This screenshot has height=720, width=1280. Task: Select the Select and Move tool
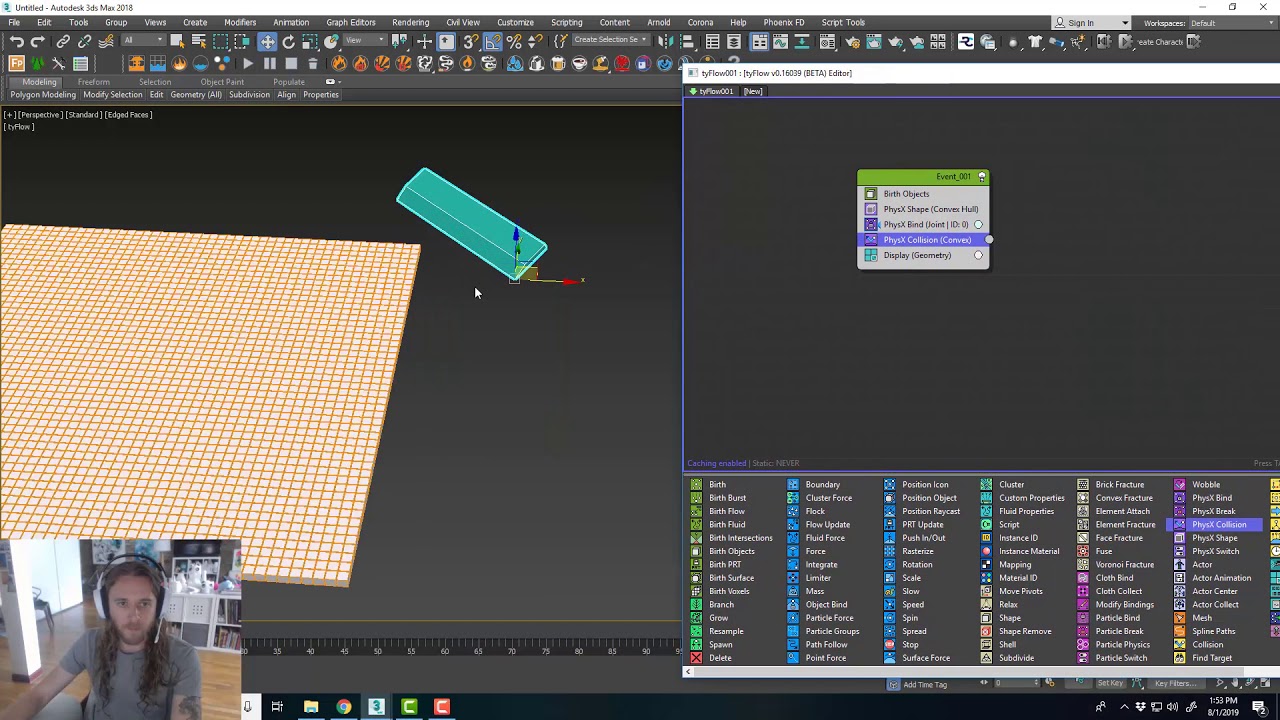pyautogui.click(x=267, y=41)
